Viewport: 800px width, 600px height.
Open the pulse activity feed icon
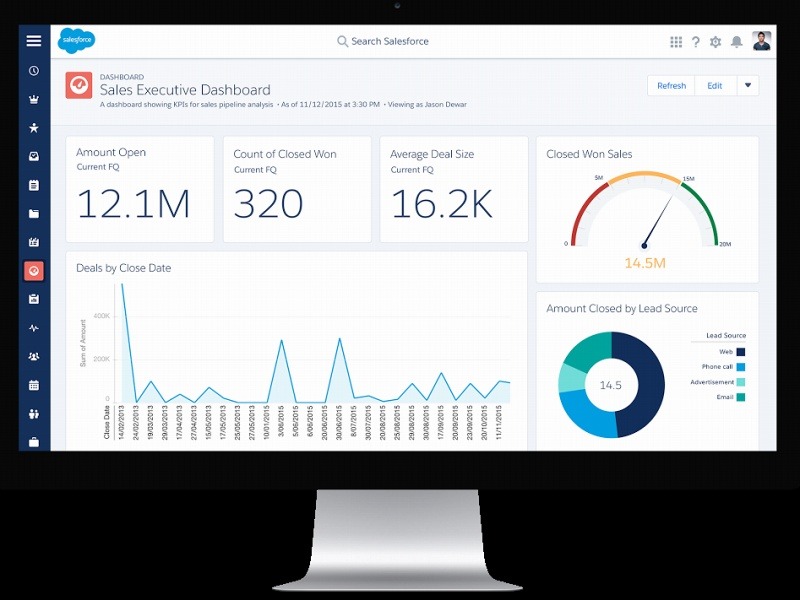pos(34,328)
